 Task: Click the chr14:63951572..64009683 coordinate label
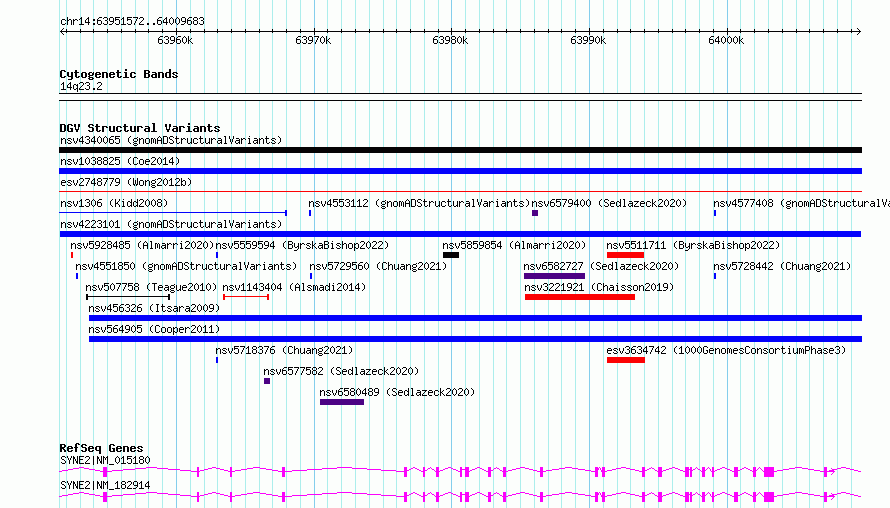(x=132, y=22)
